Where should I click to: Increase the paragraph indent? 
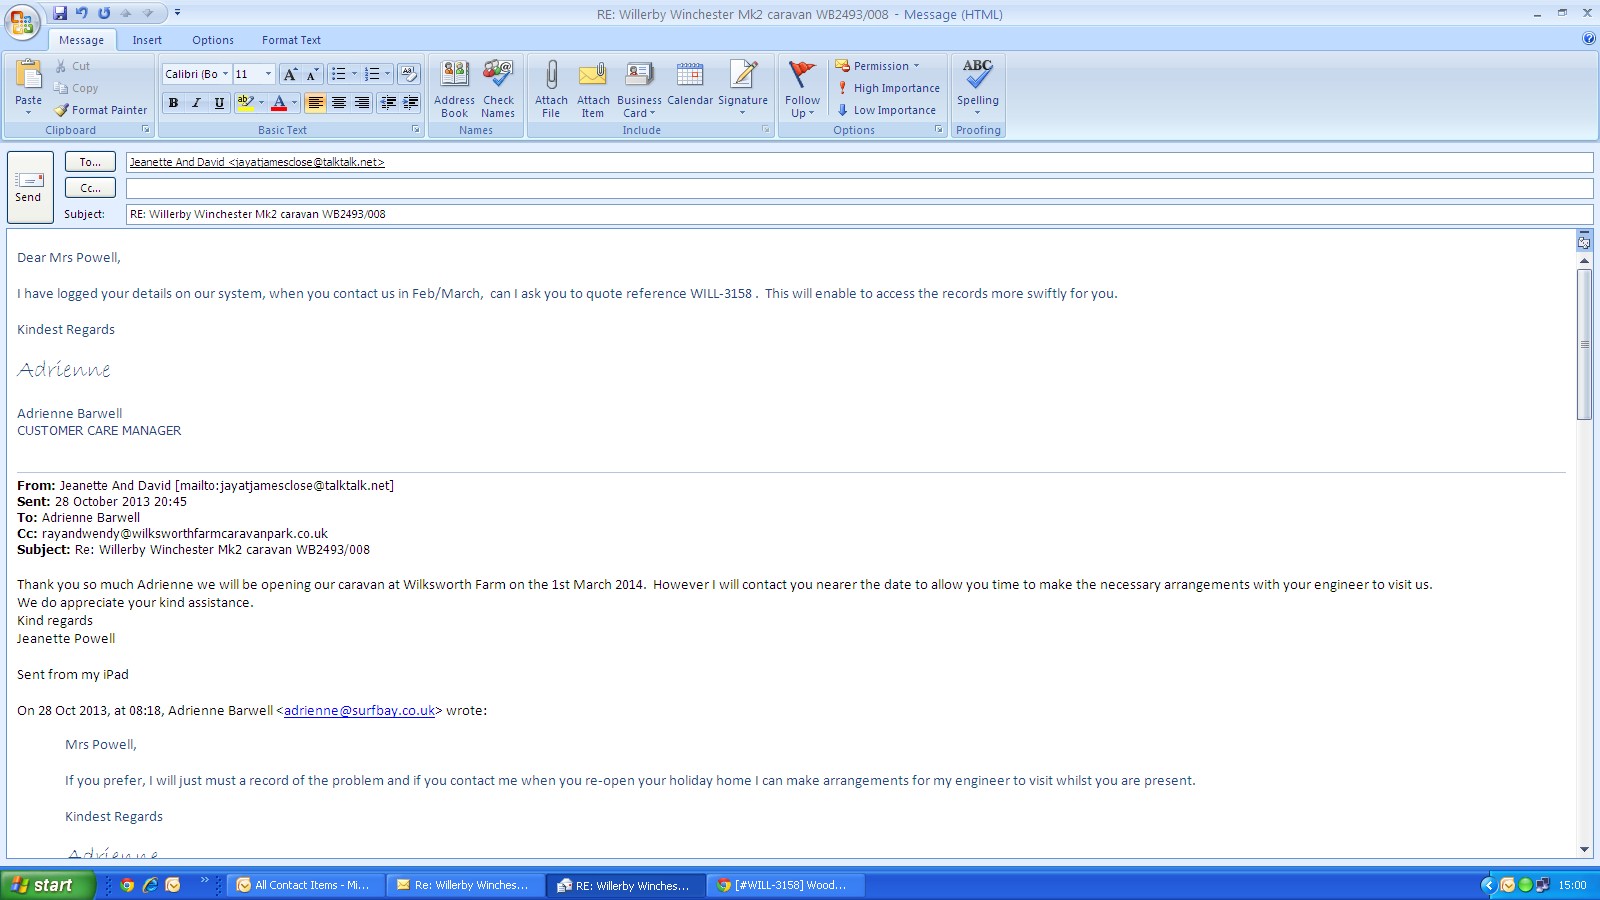click(410, 103)
